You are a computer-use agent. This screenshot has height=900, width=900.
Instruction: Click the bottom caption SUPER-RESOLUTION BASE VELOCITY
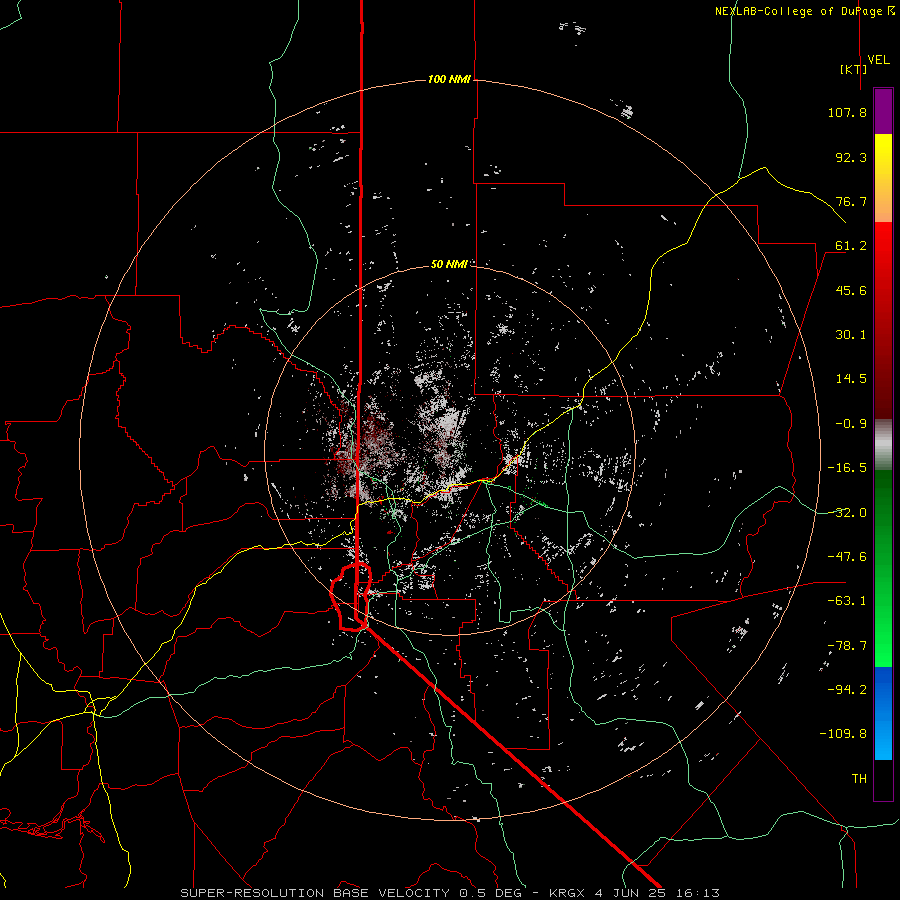pos(315,893)
